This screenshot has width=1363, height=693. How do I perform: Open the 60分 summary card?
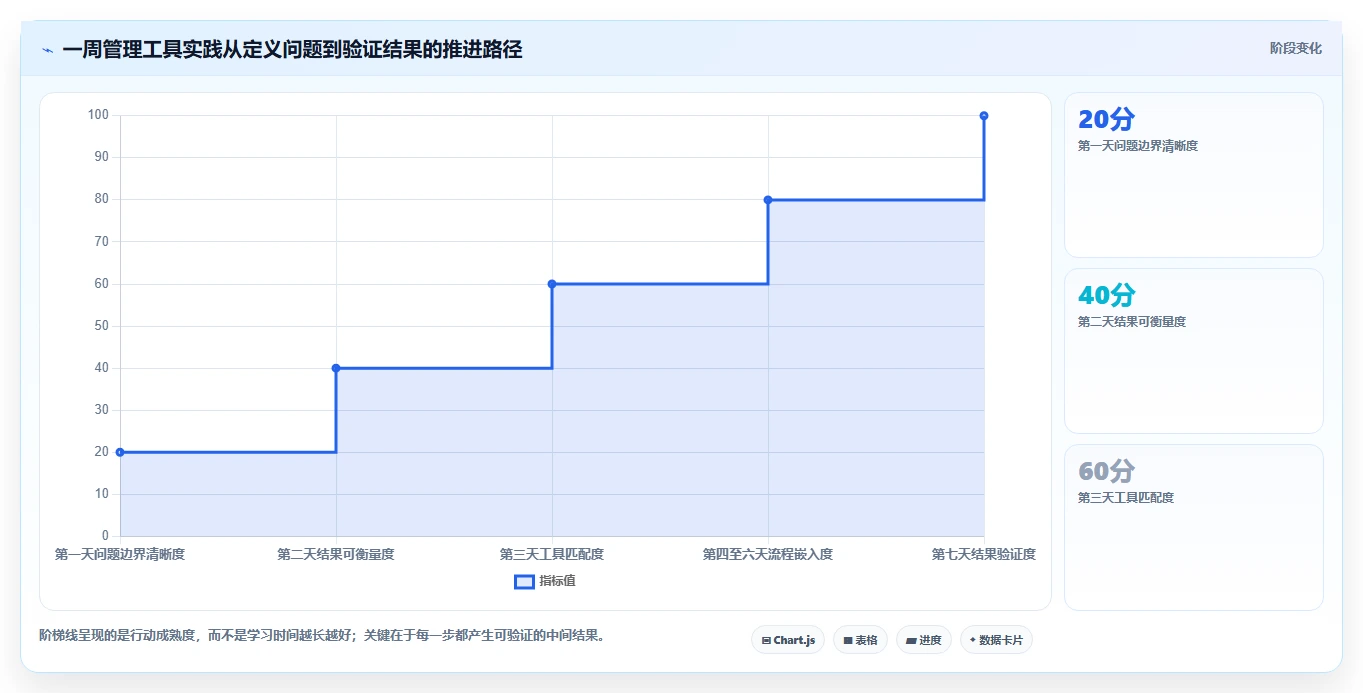(x=1194, y=527)
